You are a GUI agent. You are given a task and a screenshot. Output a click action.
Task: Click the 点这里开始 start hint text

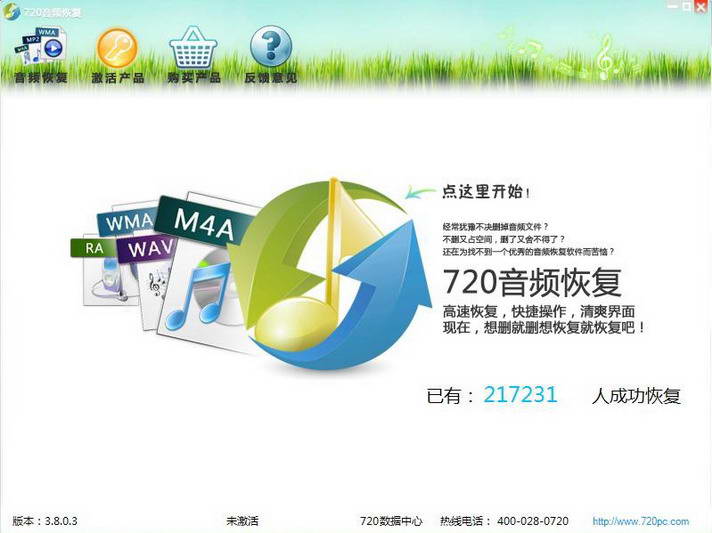(x=485, y=192)
